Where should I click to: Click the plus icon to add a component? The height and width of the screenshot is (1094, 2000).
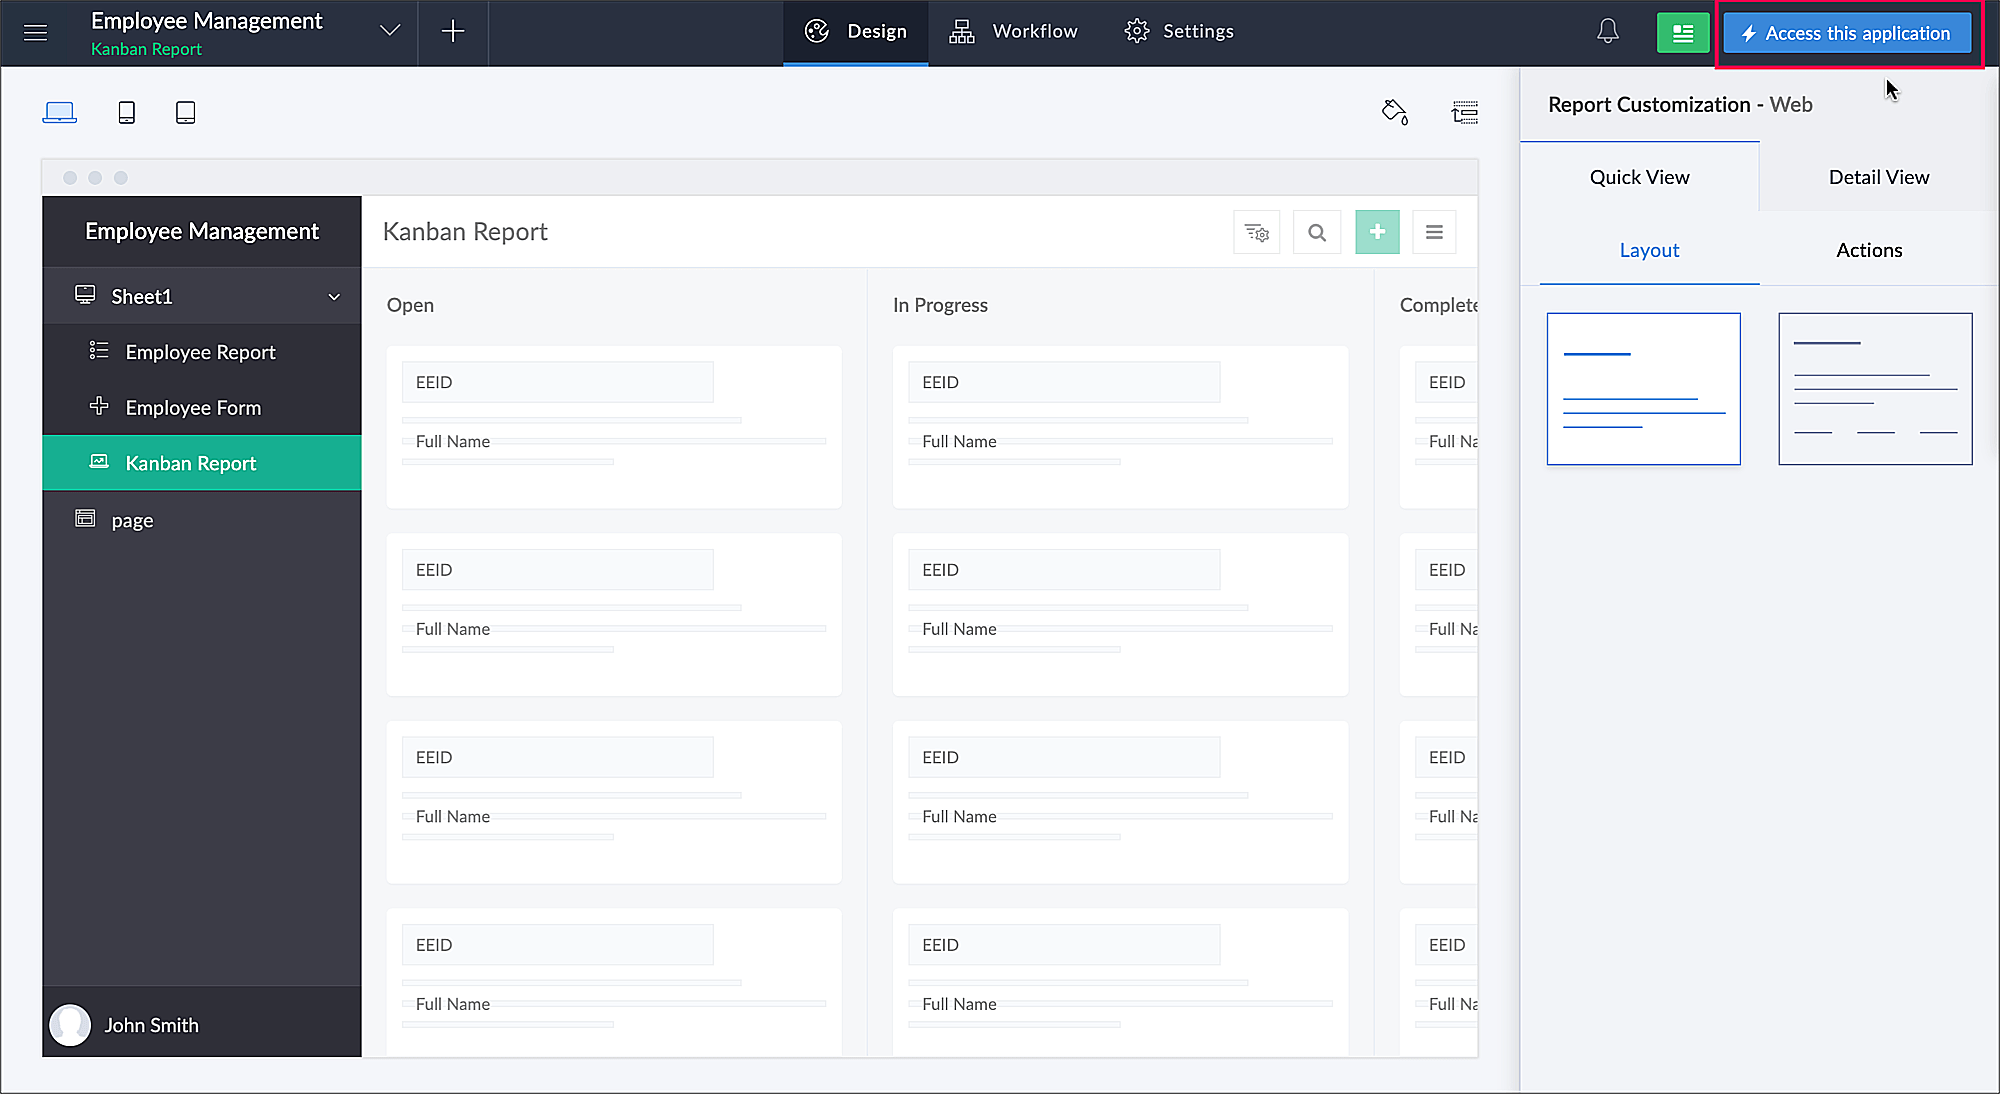pyautogui.click(x=453, y=32)
